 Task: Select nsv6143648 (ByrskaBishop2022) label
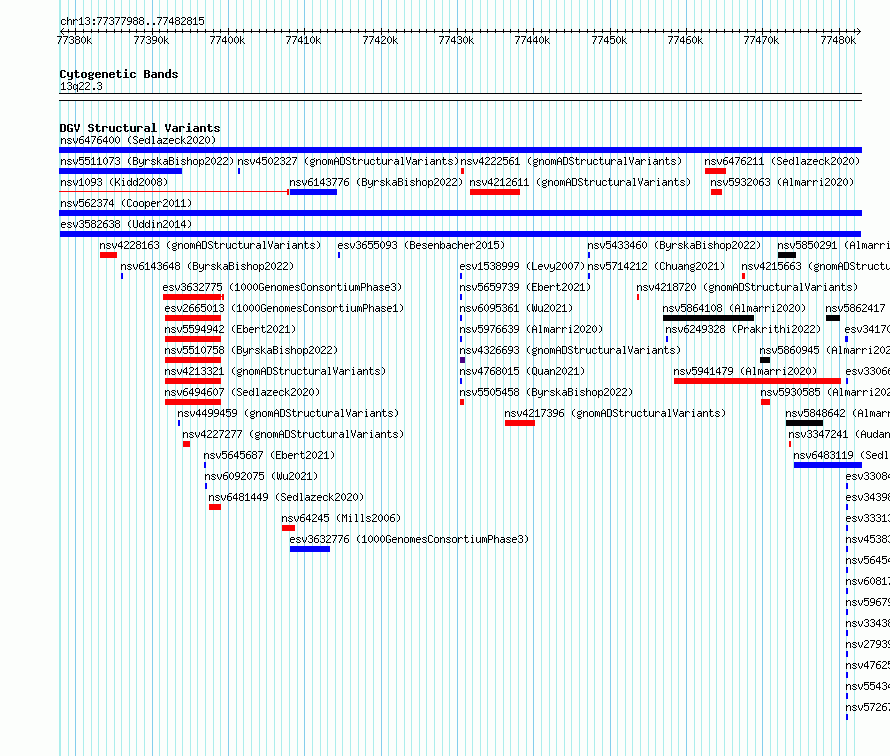pos(207,266)
